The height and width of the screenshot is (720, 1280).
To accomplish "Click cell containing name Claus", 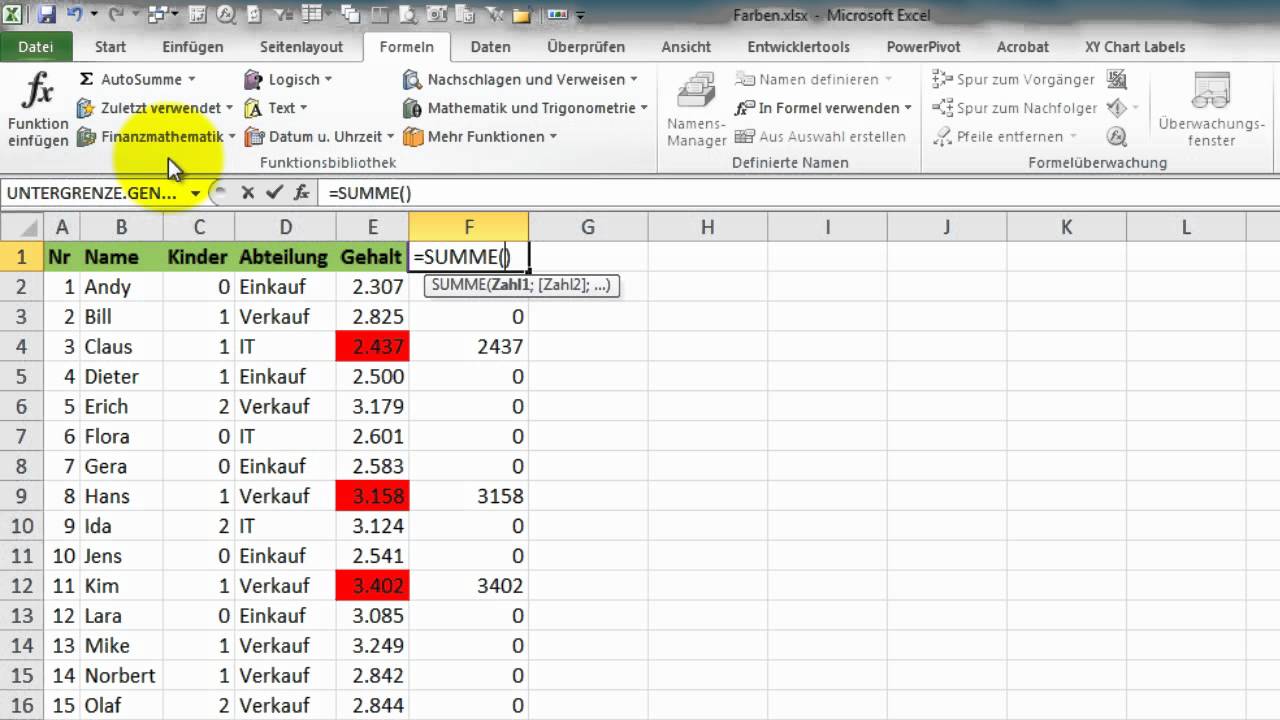I will (x=122, y=347).
